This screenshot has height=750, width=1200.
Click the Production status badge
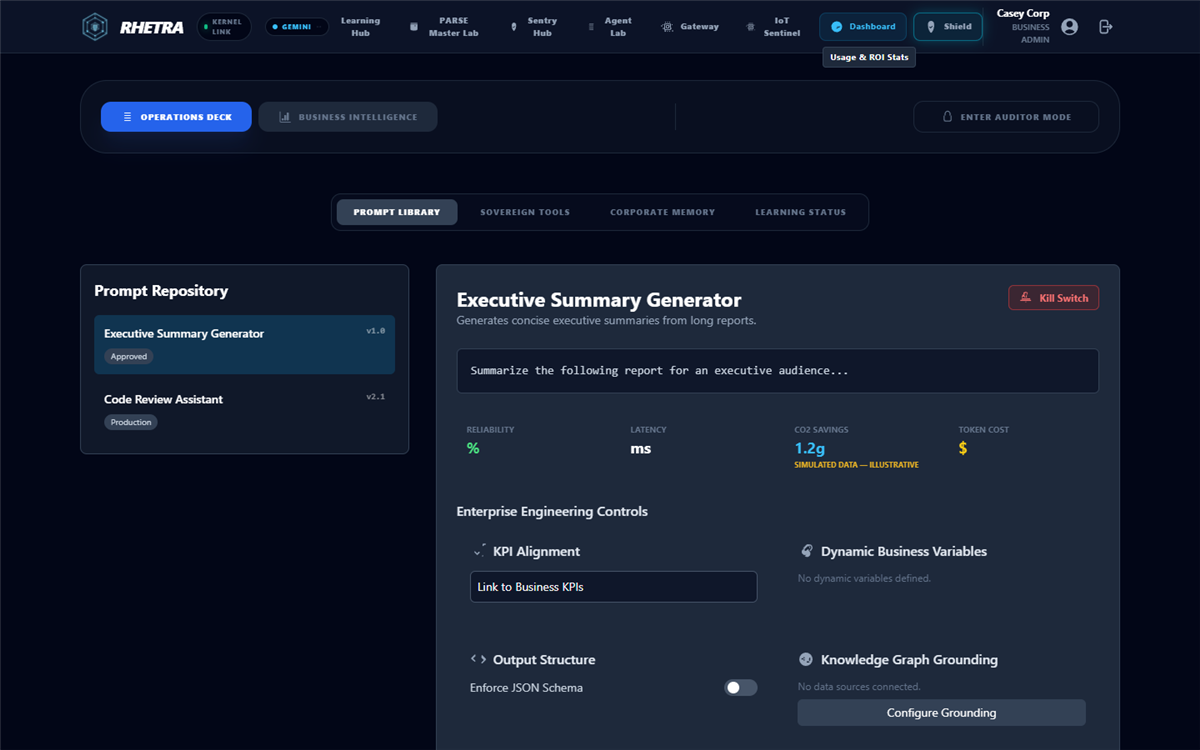coord(131,423)
